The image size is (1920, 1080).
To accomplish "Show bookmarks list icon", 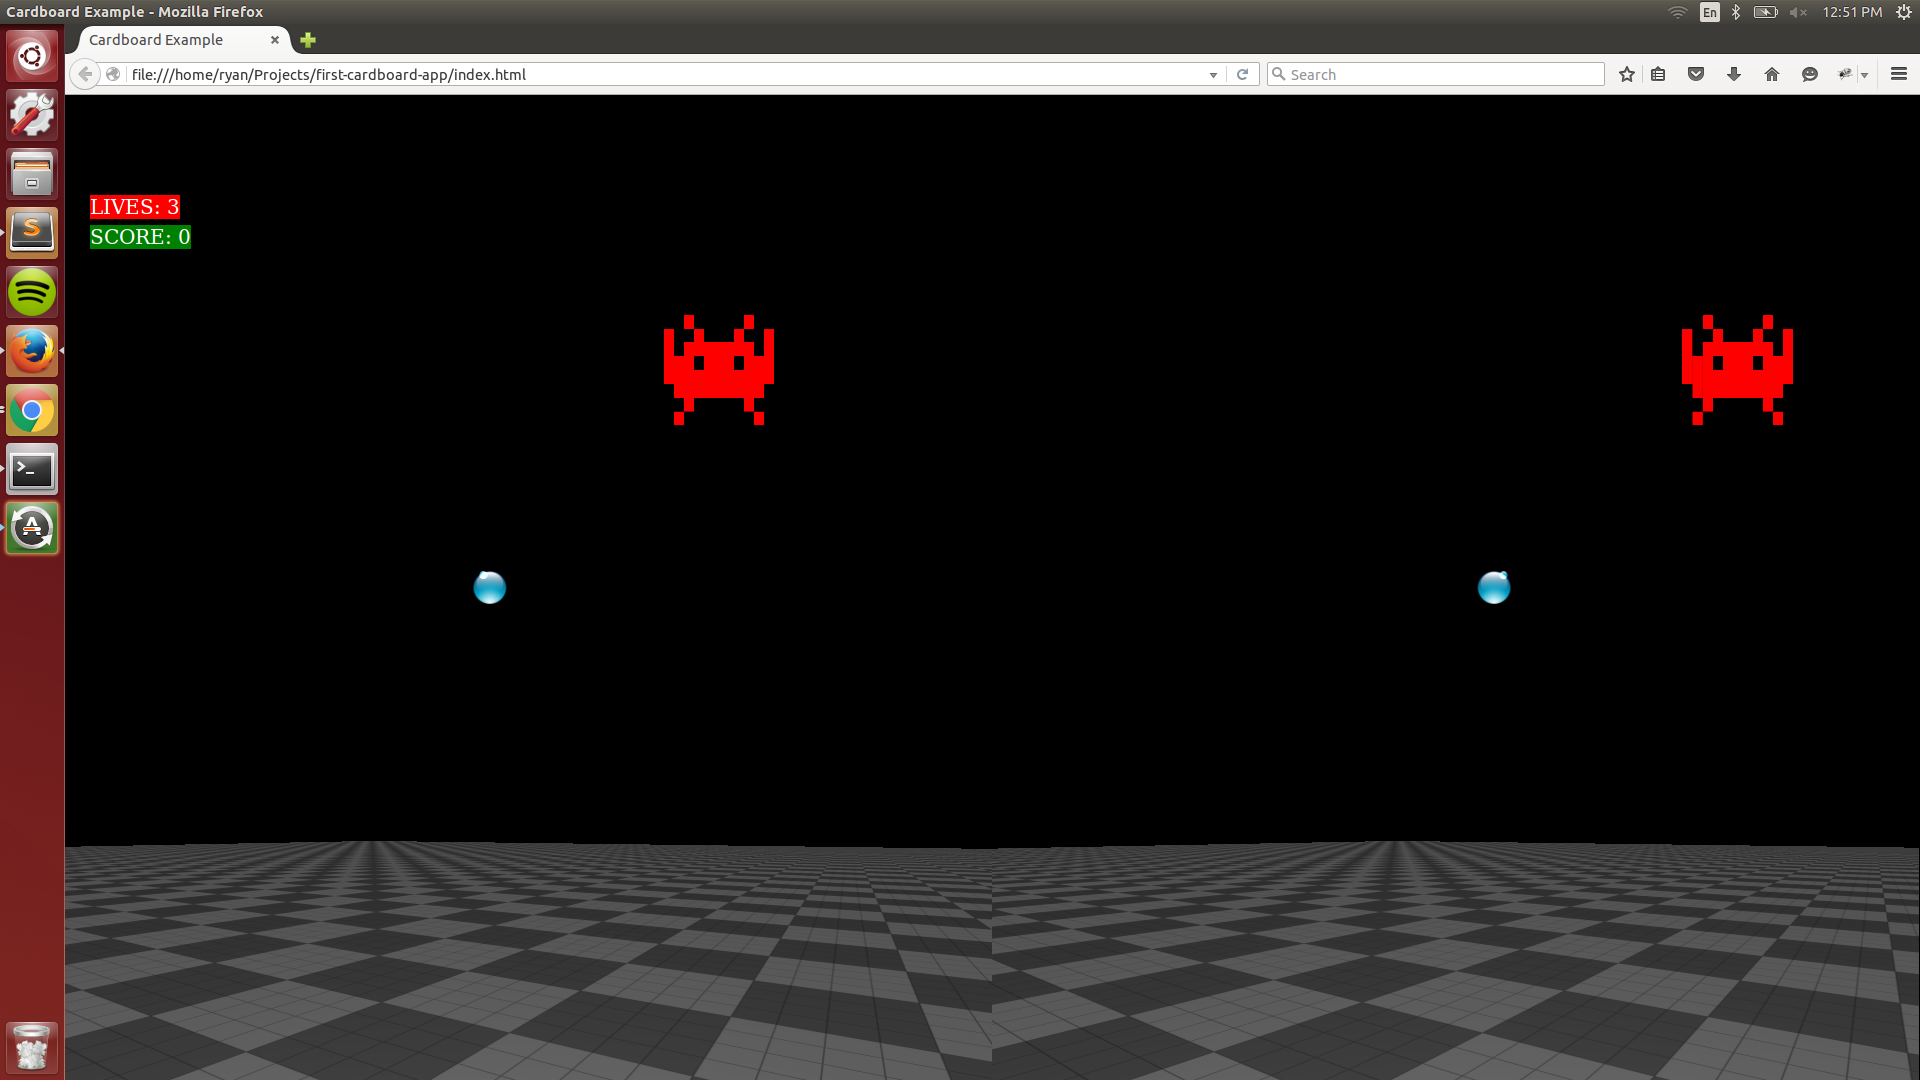I will (x=1658, y=74).
